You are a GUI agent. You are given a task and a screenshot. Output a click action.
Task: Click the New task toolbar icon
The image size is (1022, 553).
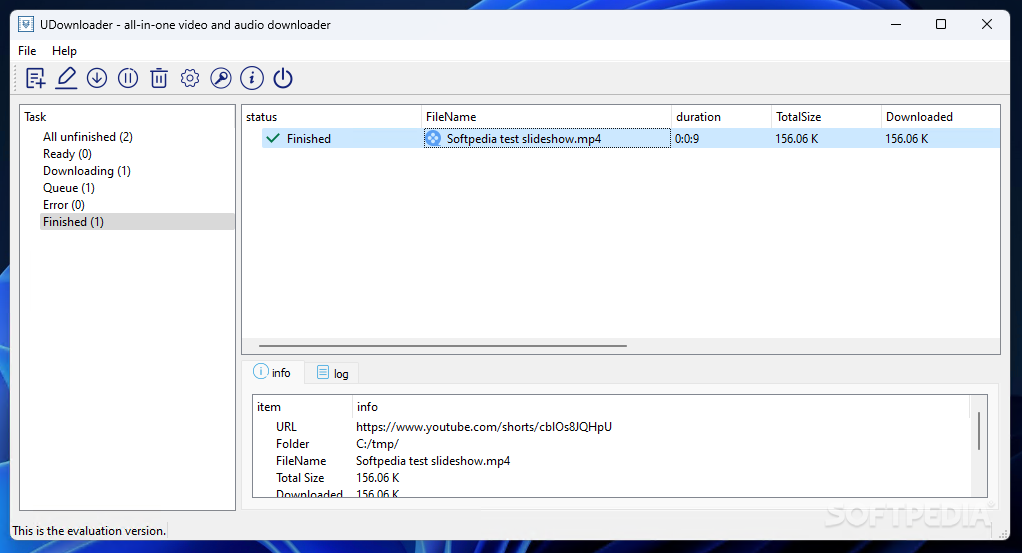click(x=35, y=78)
